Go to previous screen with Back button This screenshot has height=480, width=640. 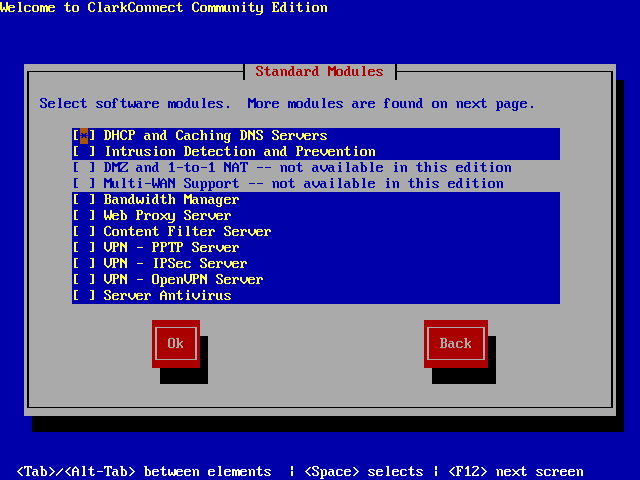[456, 344]
